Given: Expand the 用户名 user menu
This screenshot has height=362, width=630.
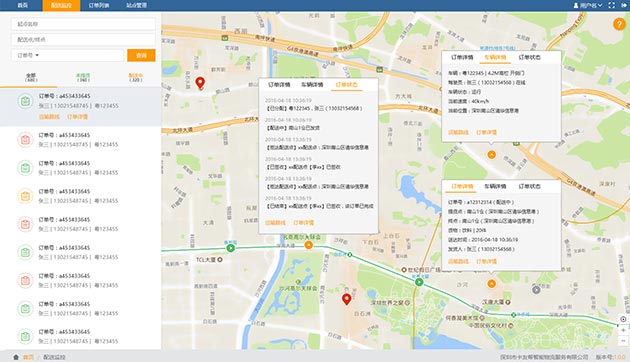Looking at the screenshot, I should tap(588, 5).
